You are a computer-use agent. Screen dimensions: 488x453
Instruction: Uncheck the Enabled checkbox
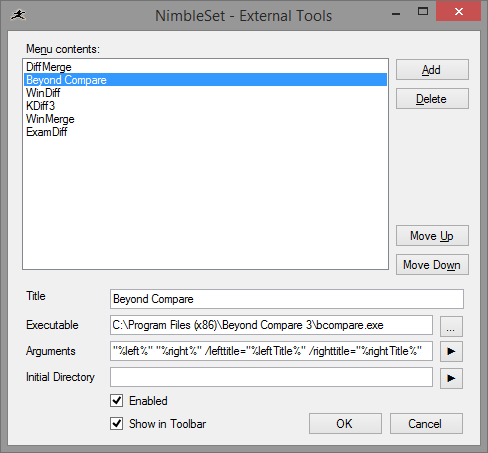[x=116, y=401]
